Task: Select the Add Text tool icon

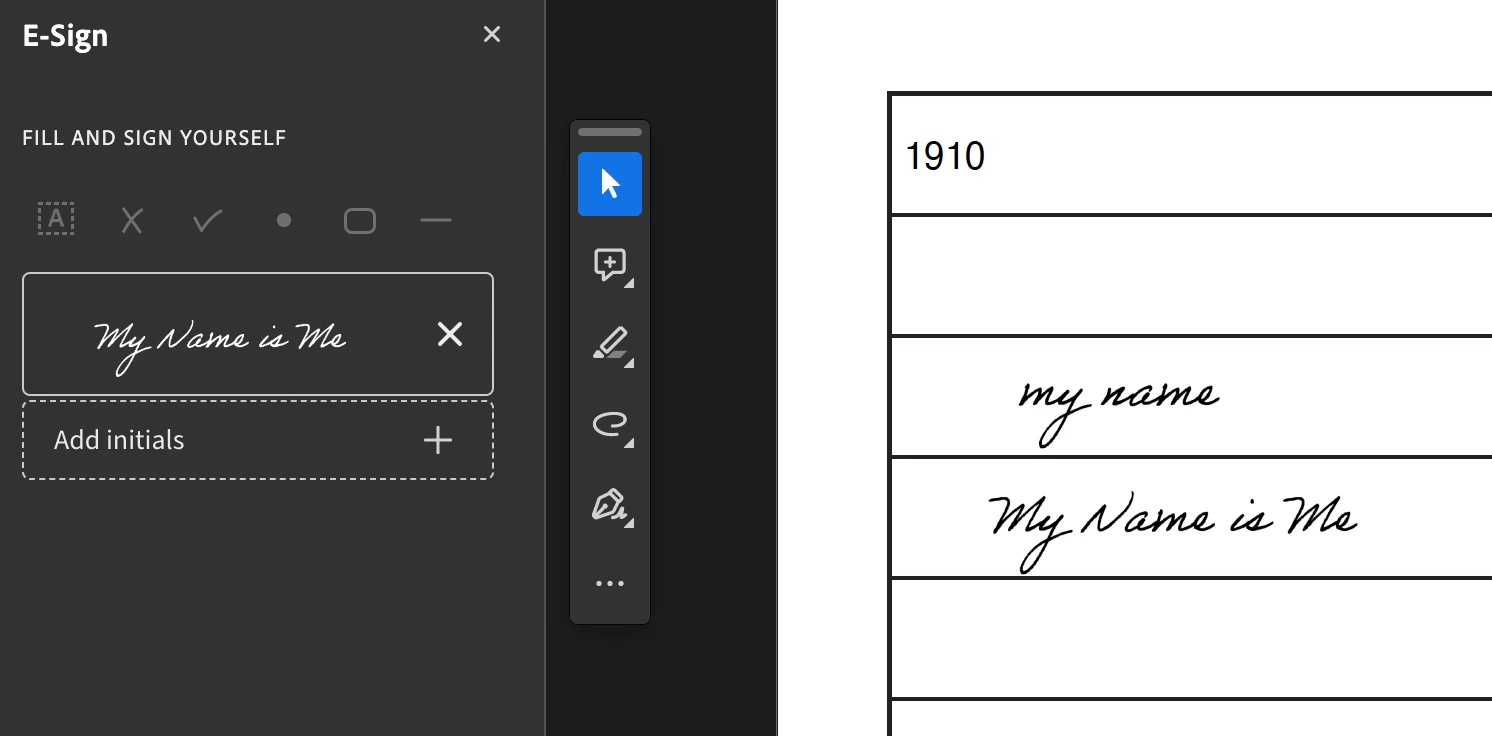Action: [56, 219]
